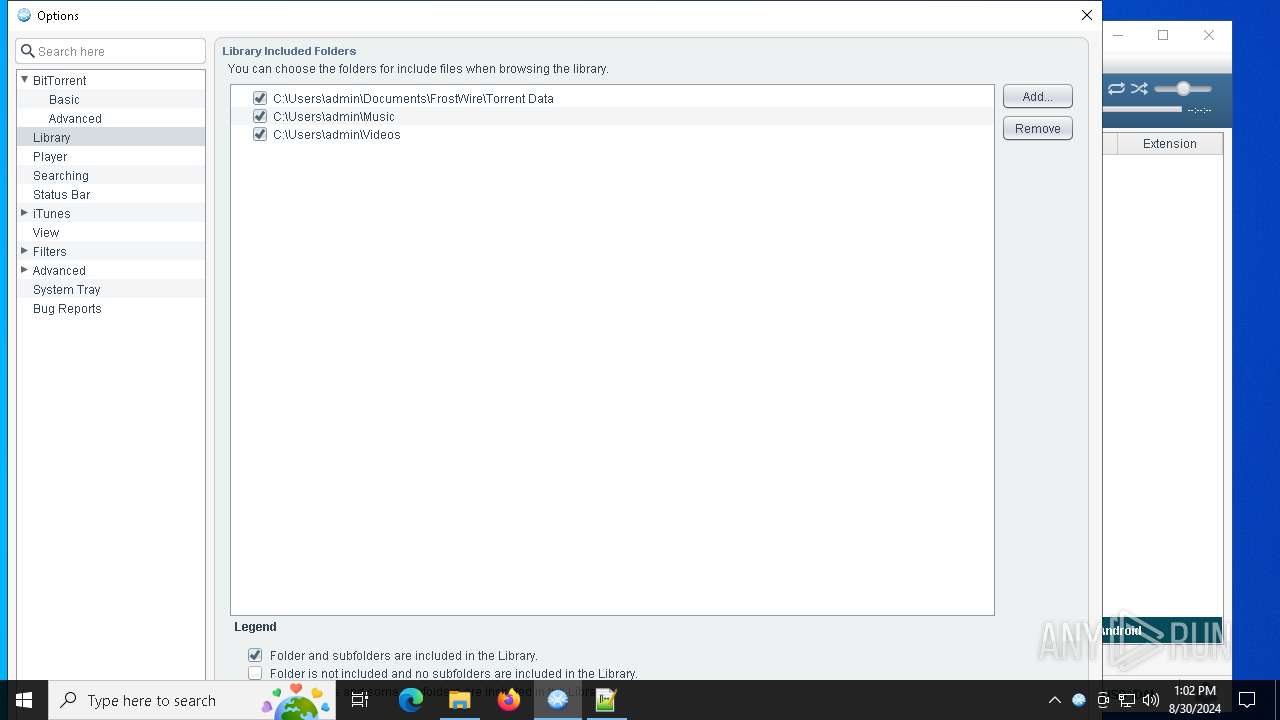1280x720 pixels.
Task: Open the System Tray options page
Action: pos(67,289)
